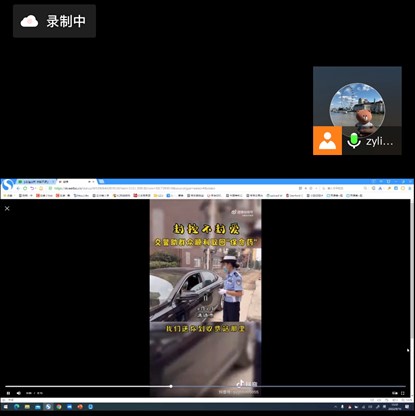The image size is (415, 416).
Task: Click the browser back arrow button
Action: 18,188
